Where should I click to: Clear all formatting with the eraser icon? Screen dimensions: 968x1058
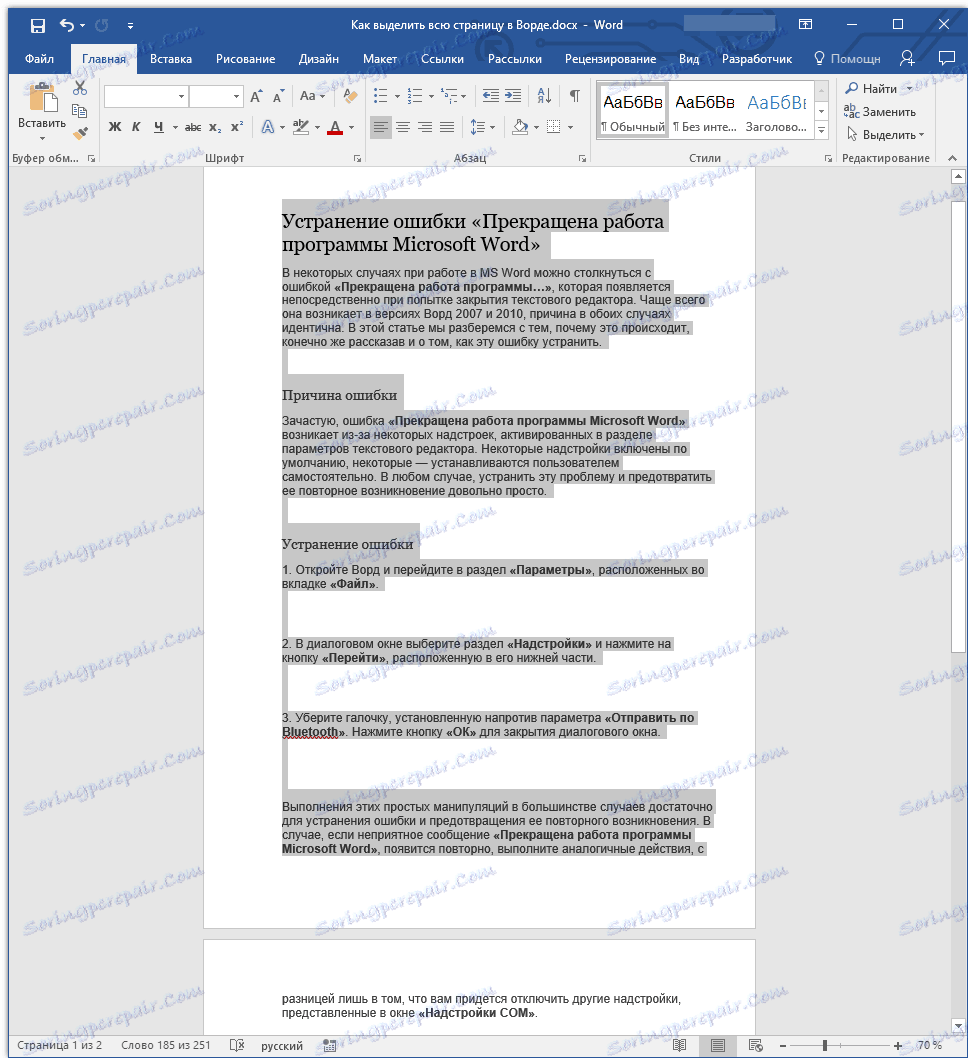point(350,96)
